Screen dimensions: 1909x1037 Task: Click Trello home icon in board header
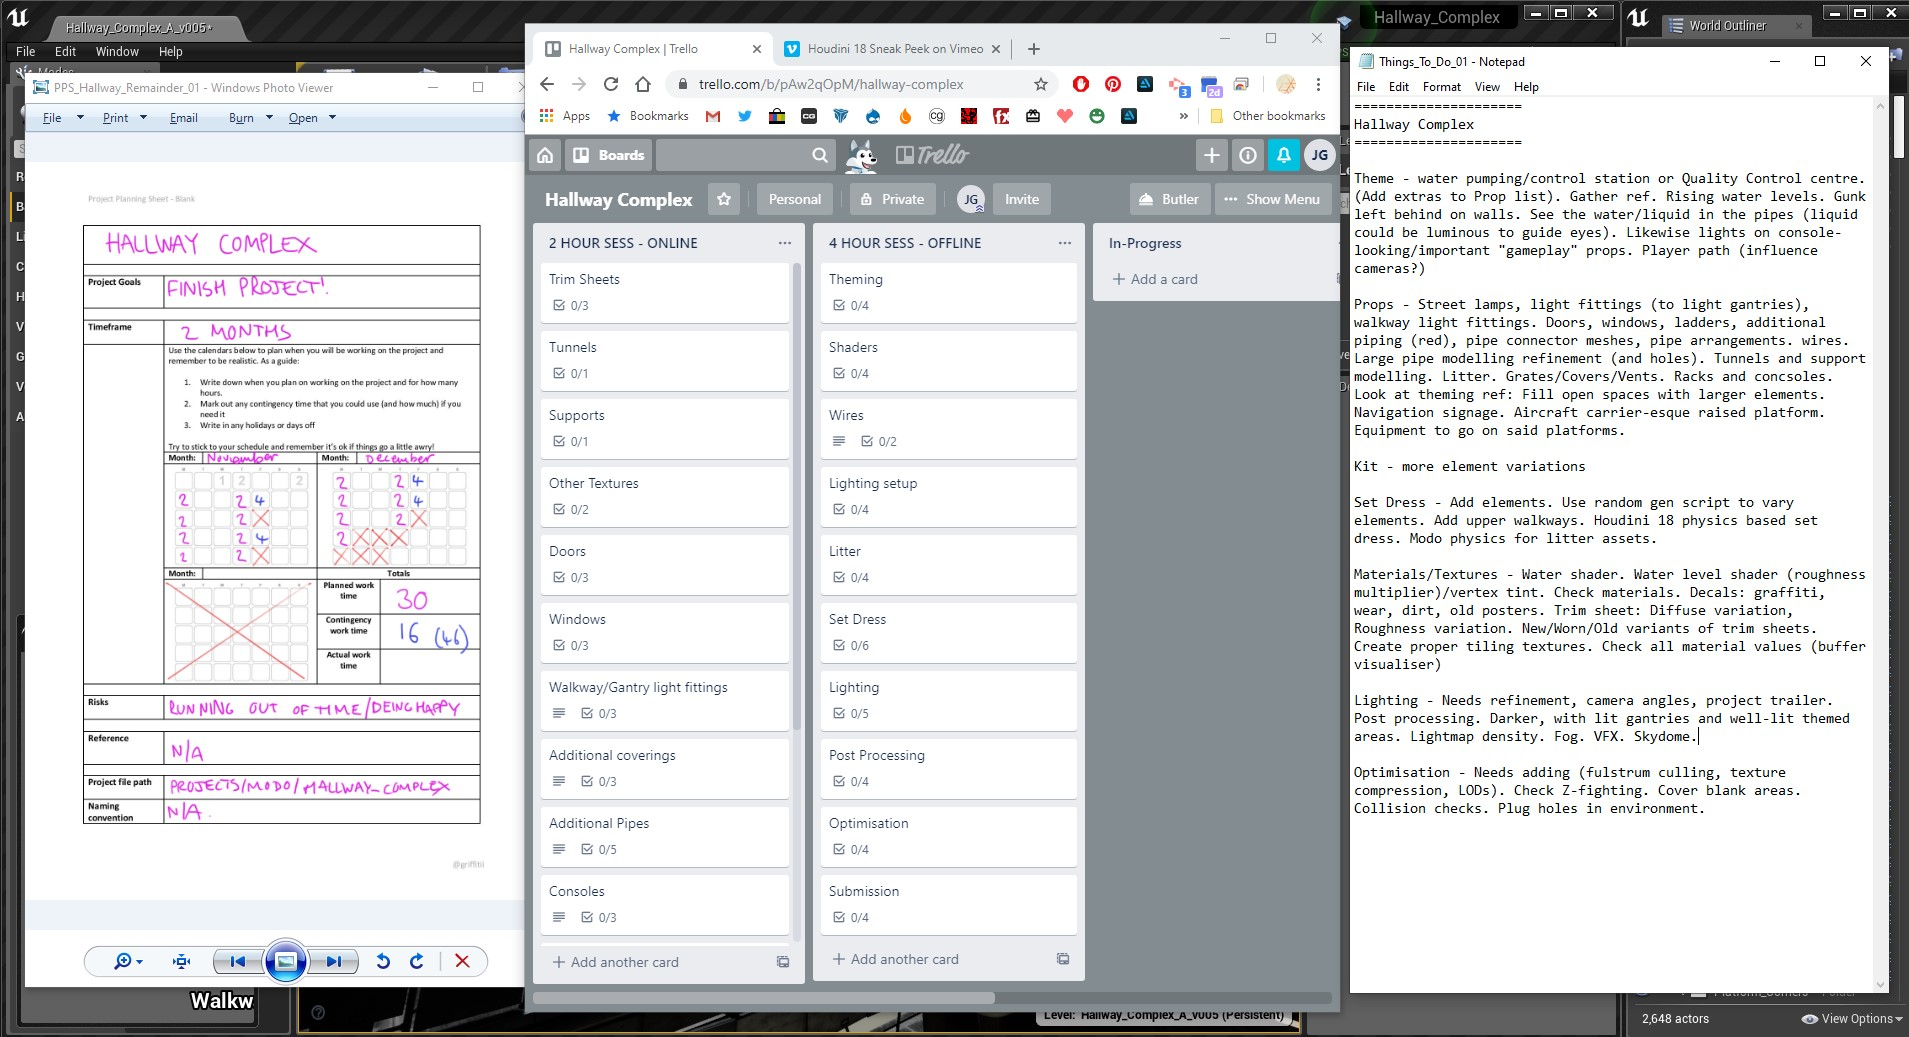click(x=545, y=155)
